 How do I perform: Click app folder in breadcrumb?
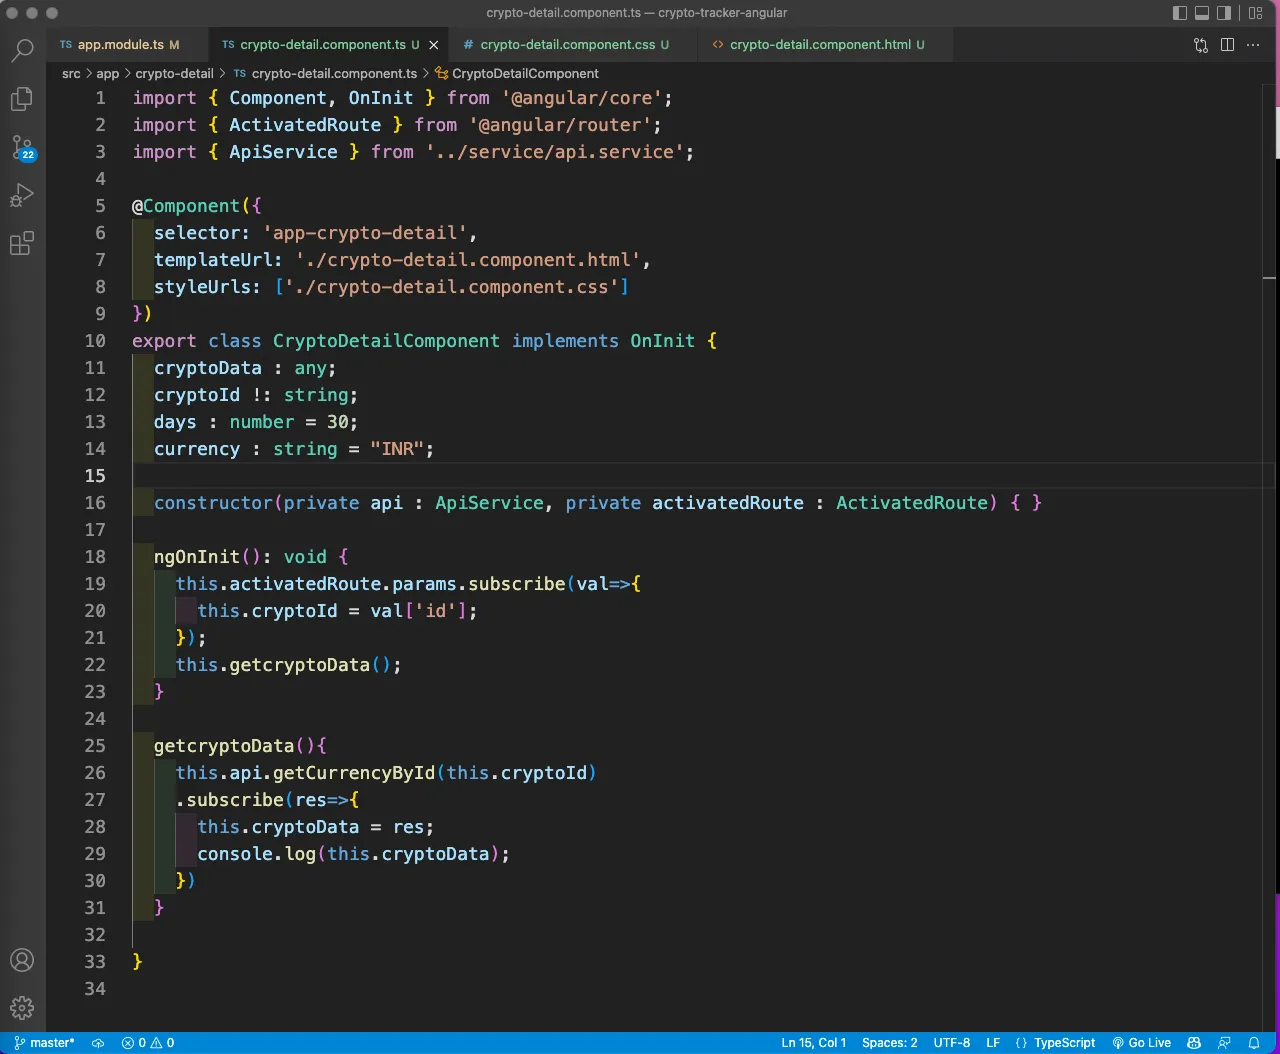108,74
